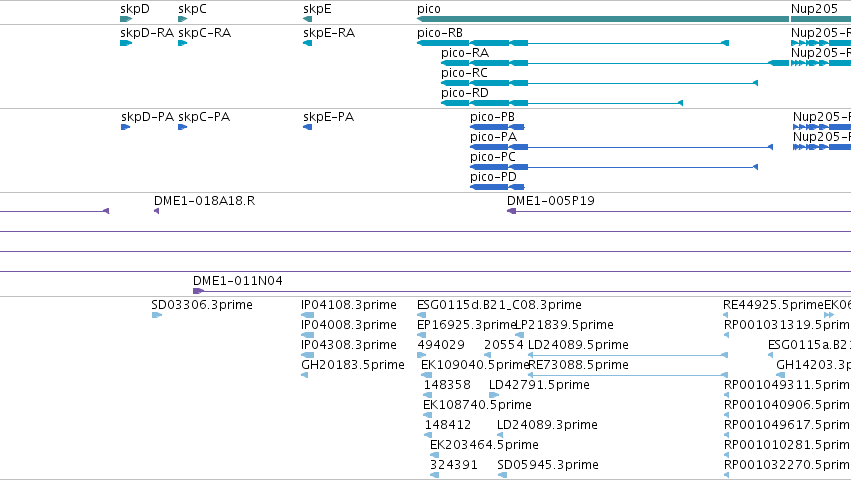The width and height of the screenshot is (851, 480).
Task: Select the GH20183.5prime EST arrow
Action: pos(304,375)
